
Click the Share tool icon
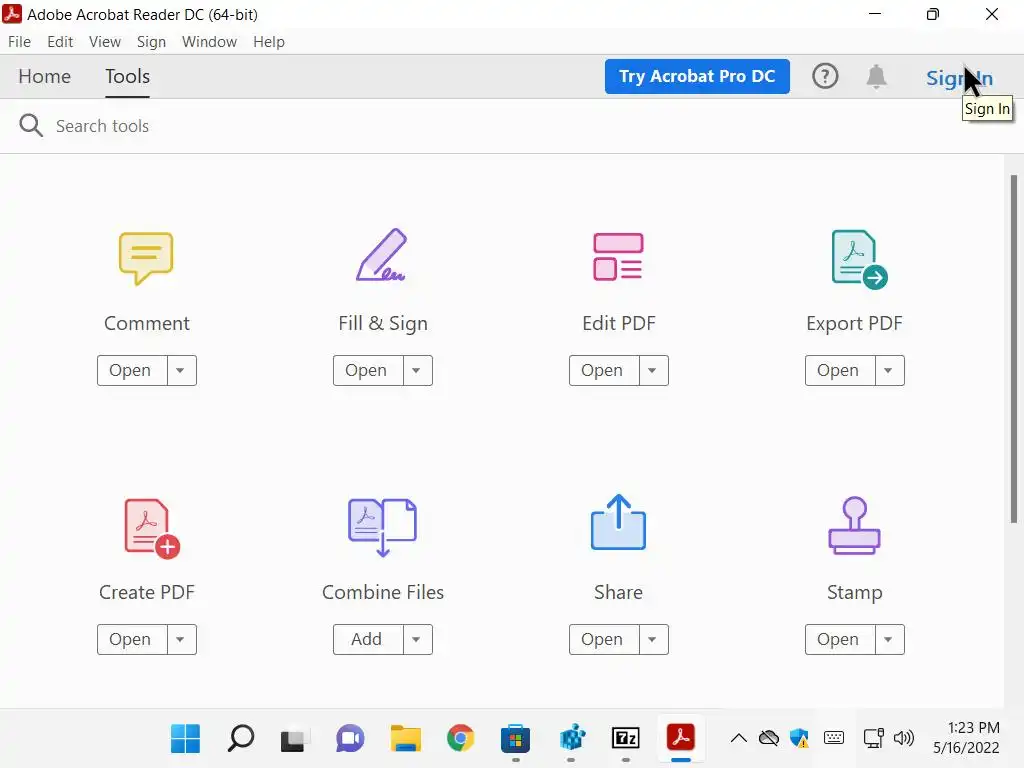click(618, 522)
